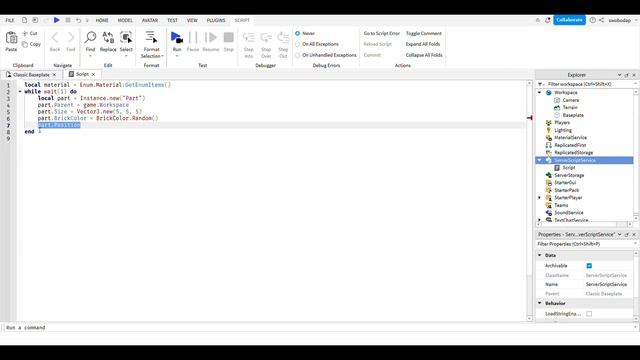Select On Unhandled Exceptions radio
This screenshot has height=360, width=640.
pyautogui.click(x=298, y=55)
